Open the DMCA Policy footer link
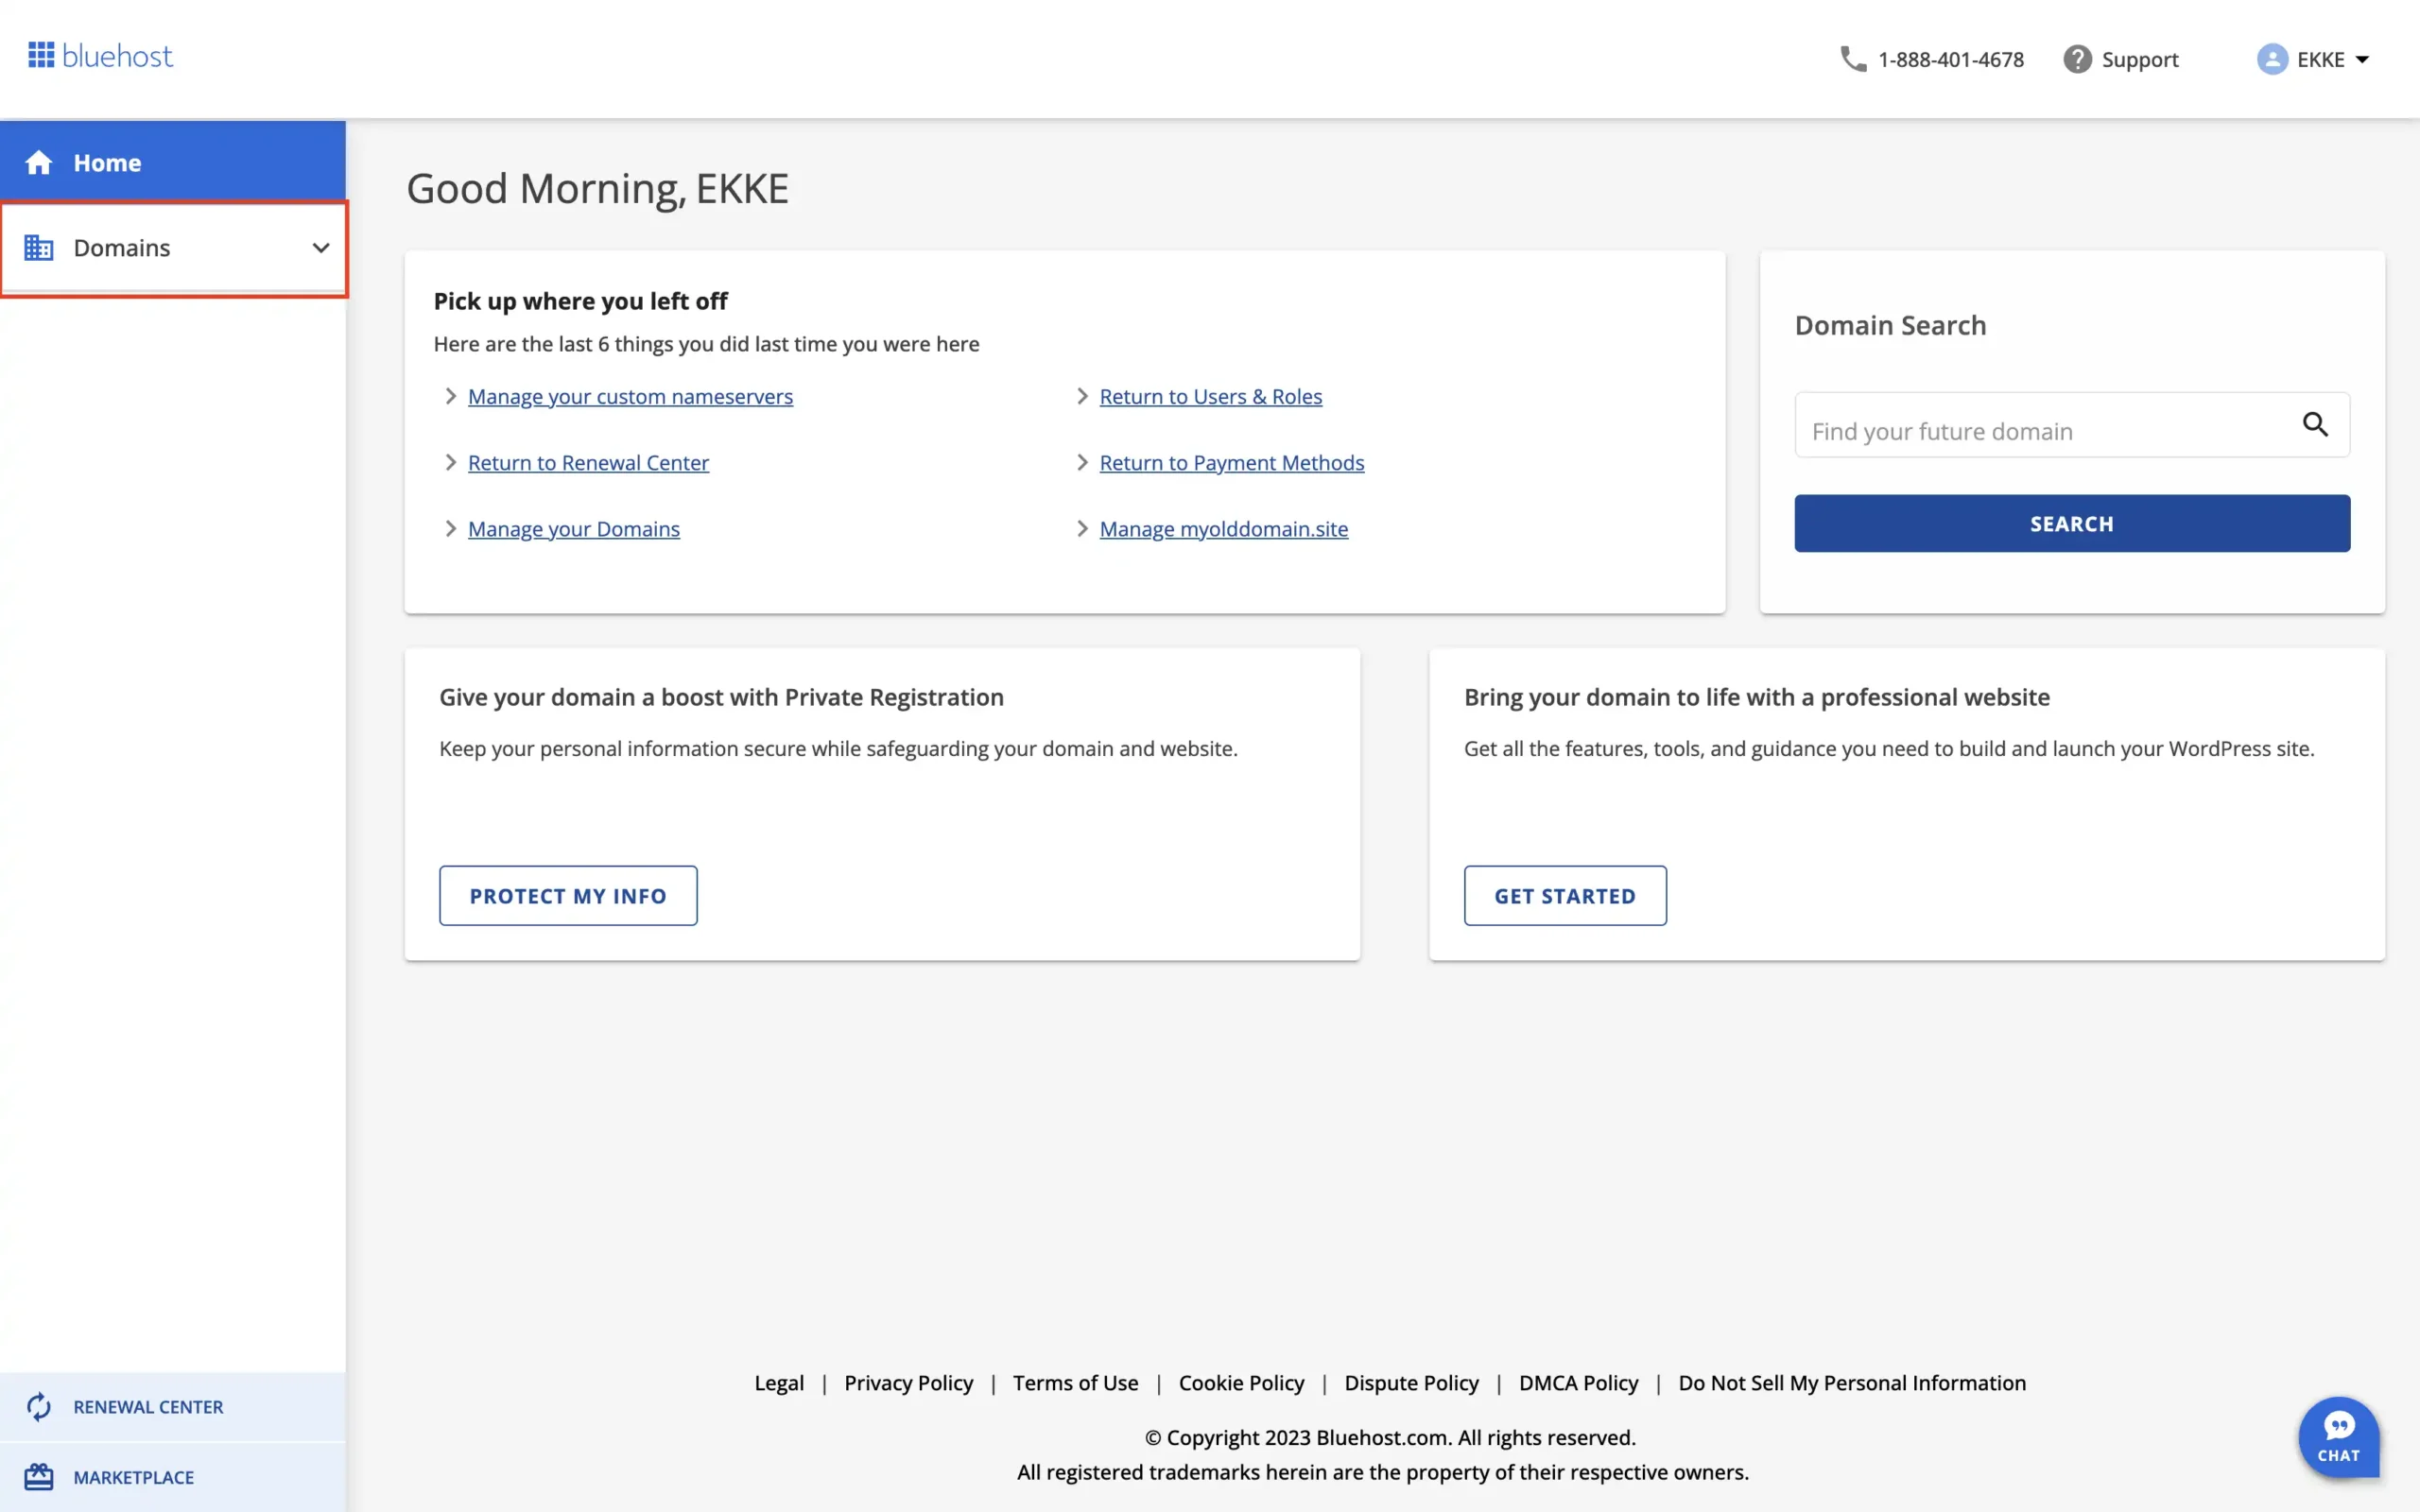This screenshot has width=2420, height=1512. click(1578, 1383)
